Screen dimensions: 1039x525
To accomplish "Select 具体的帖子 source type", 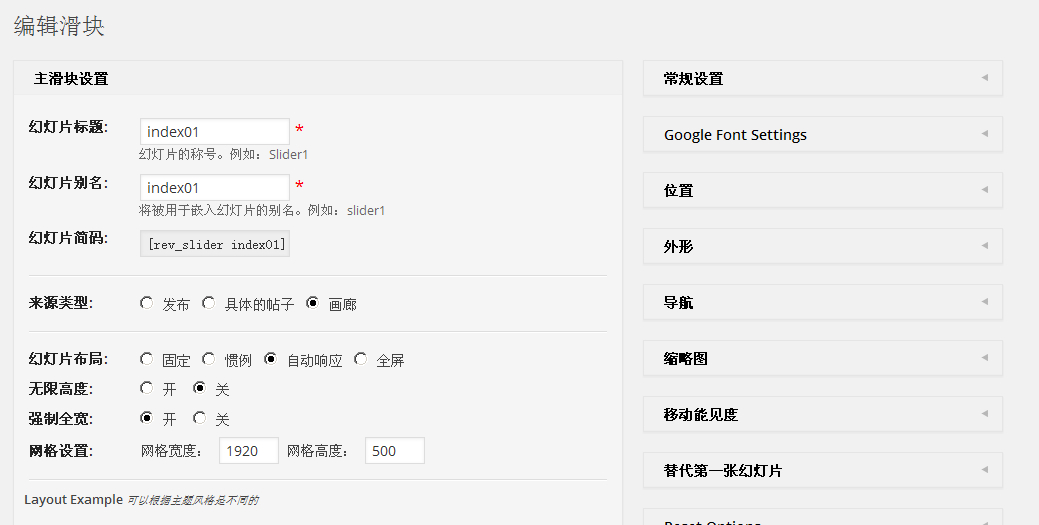I will pos(209,303).
